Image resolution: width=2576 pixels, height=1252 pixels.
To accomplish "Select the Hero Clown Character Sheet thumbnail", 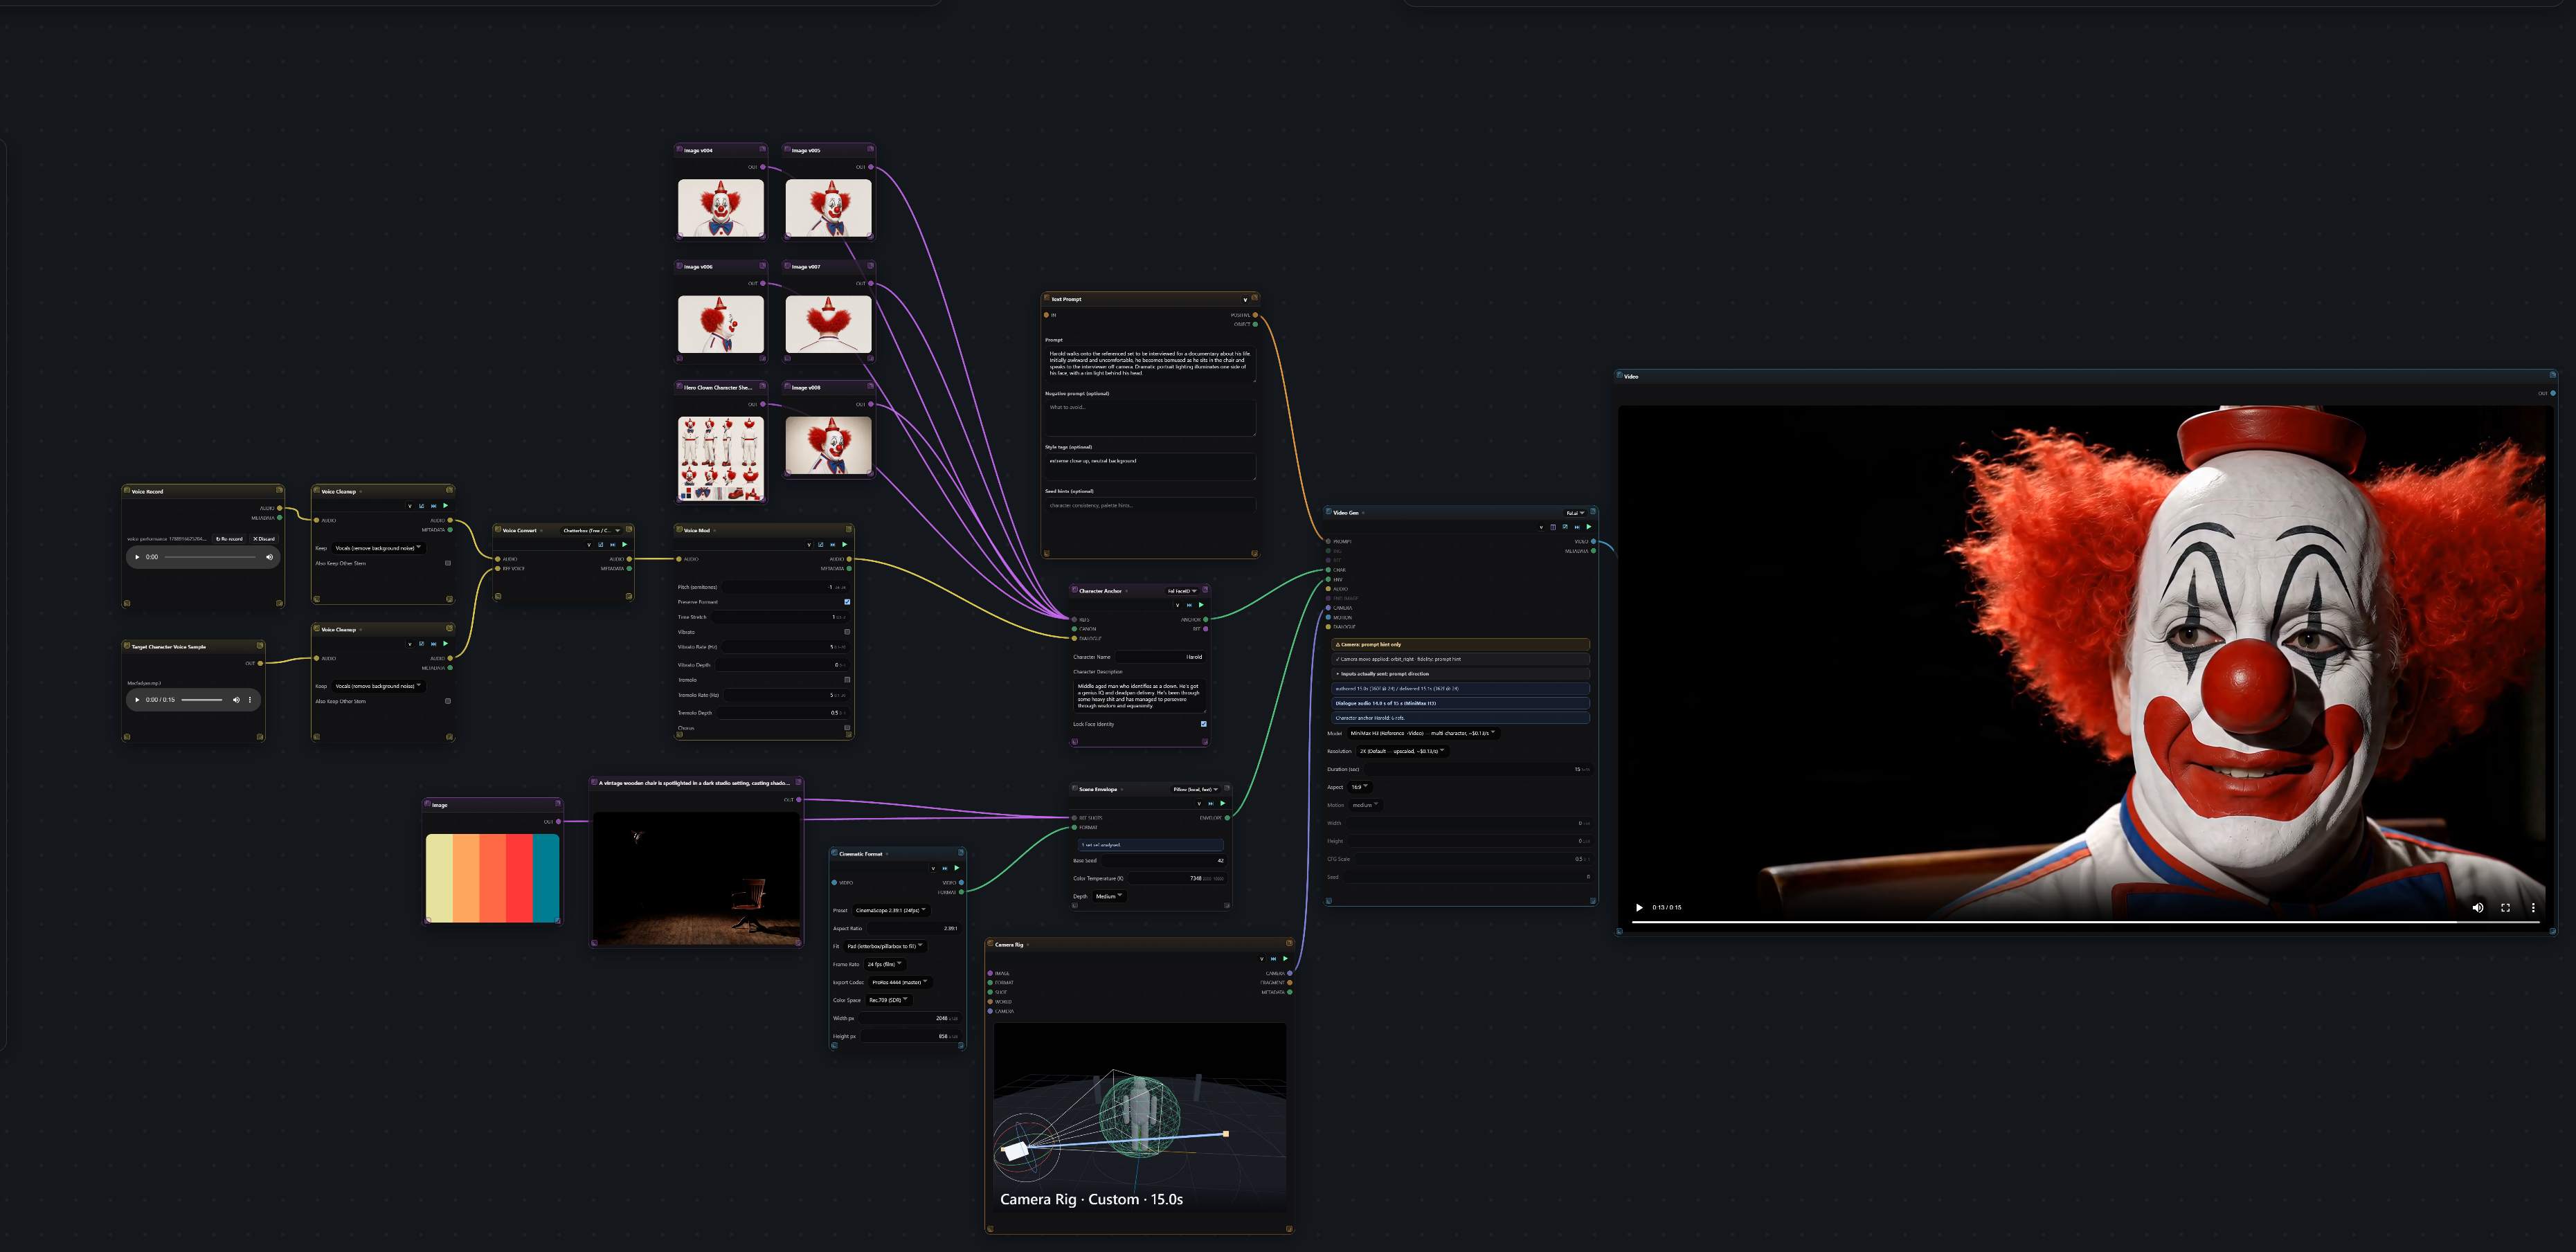I will click(x=721, y=458).
